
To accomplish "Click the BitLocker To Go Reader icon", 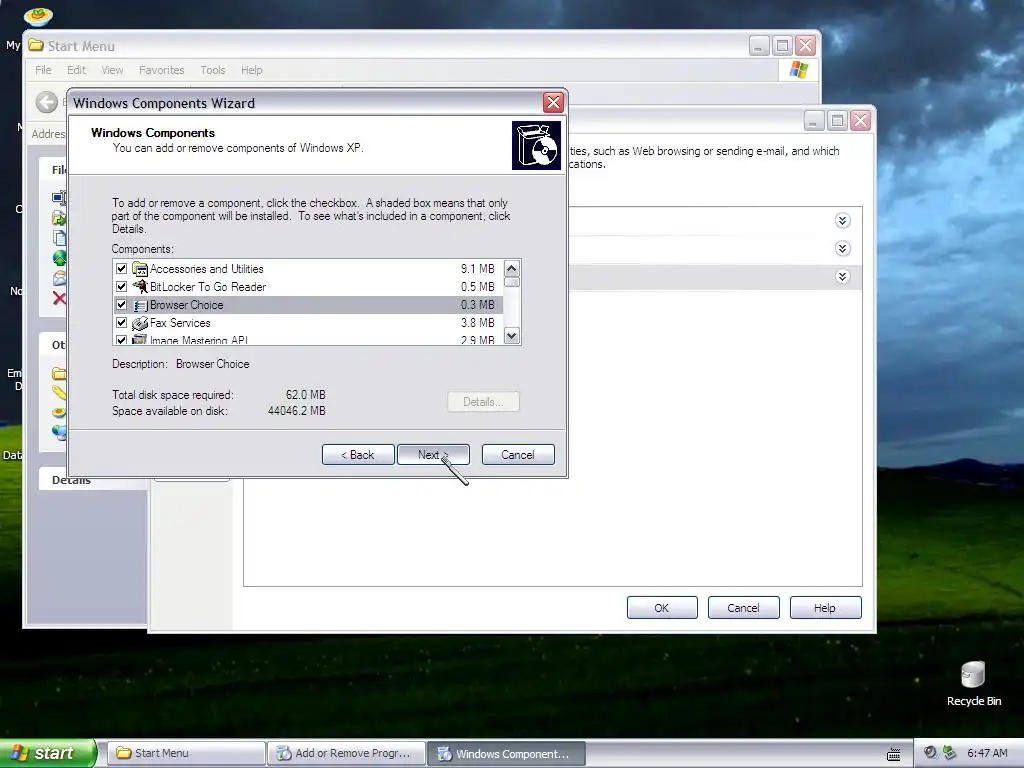I will 140,286.
